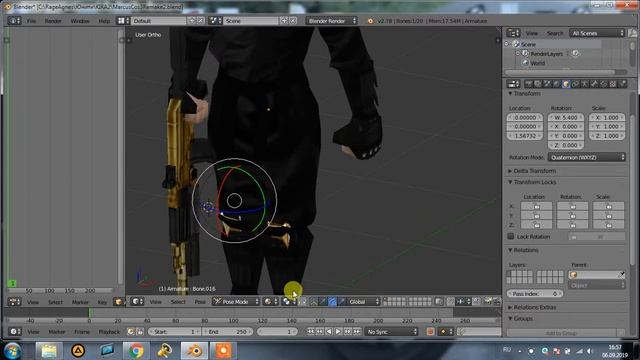Open the Render Layers properties tab
Screen dimensions: 640x360
(538, 84)
